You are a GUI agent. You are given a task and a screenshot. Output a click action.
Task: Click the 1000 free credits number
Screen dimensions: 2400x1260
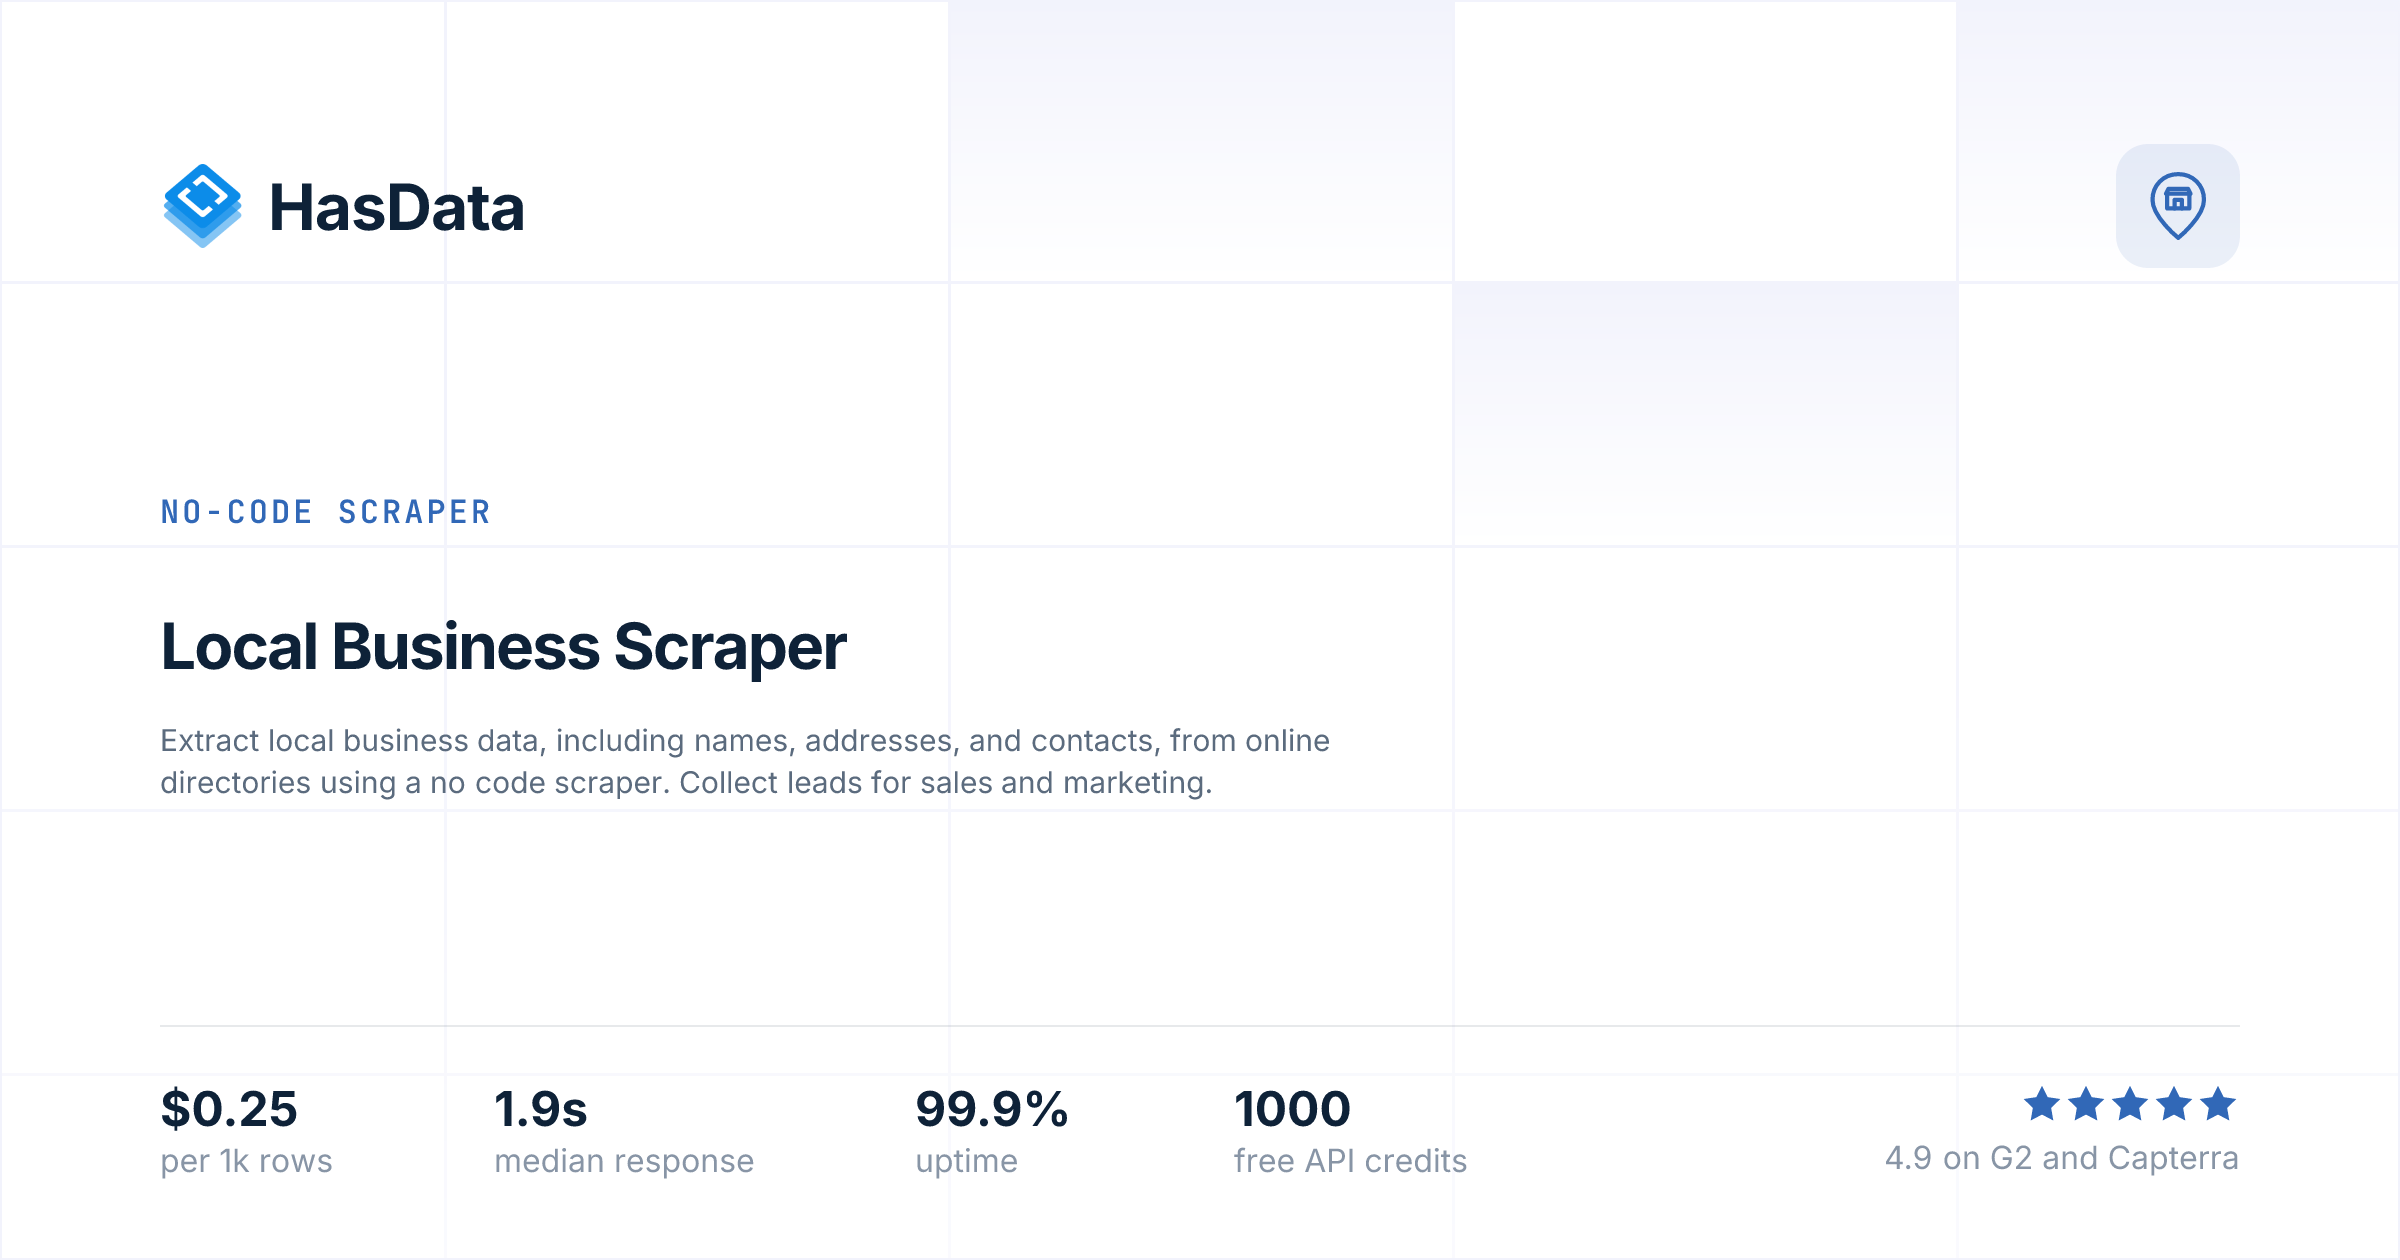pyautogui.click(x=1292, y=1109)
